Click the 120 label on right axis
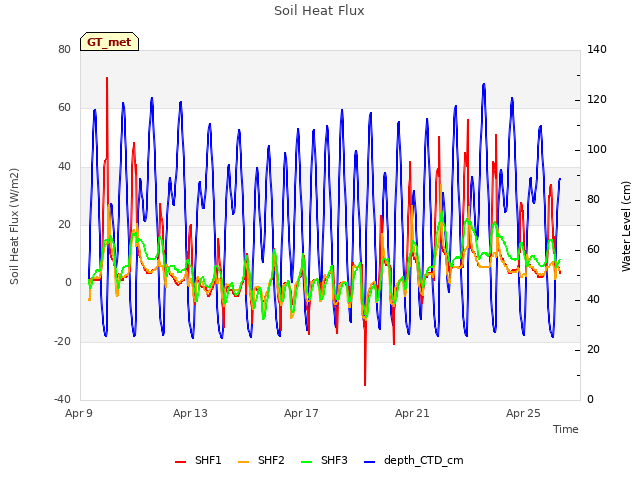 click(597, 100)
